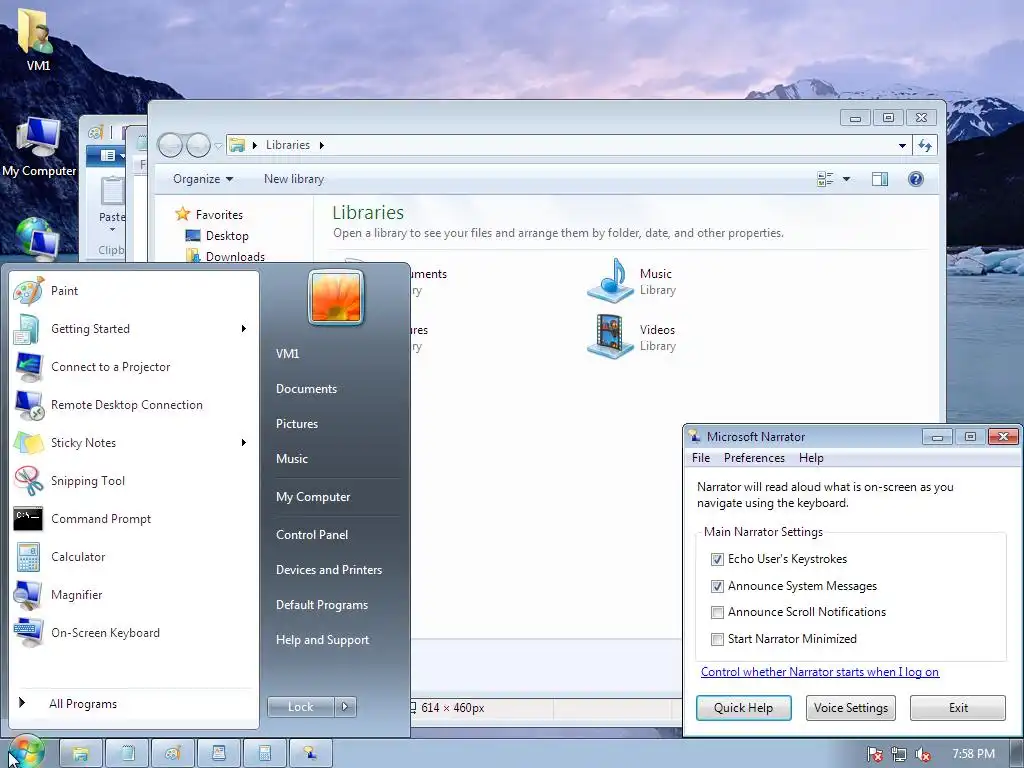Open the Music library icon
Viewport: 1024px width, 768px height.
(x=610, y=281)
